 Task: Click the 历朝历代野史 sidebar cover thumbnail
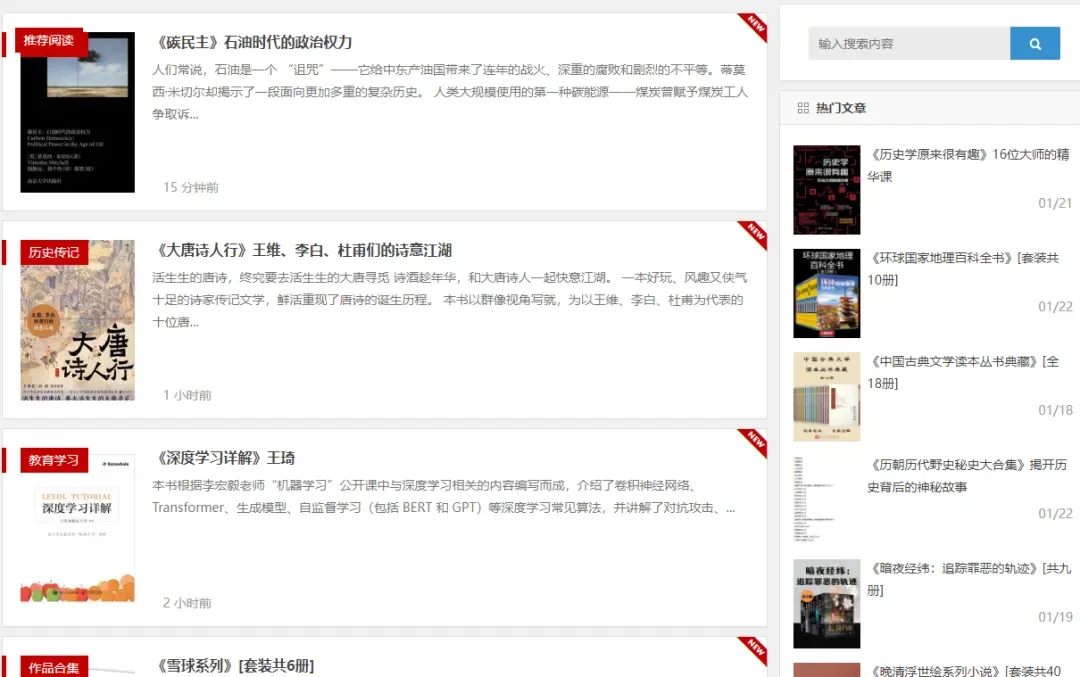827,500
